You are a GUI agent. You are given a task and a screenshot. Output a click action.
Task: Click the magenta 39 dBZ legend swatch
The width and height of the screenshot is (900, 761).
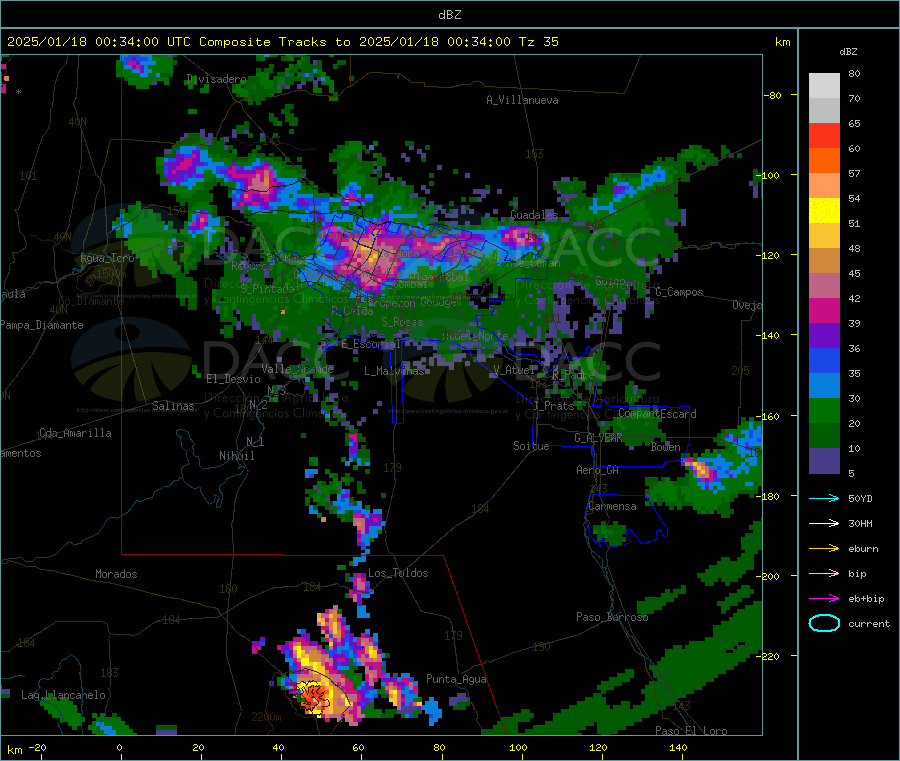(824, 310)
